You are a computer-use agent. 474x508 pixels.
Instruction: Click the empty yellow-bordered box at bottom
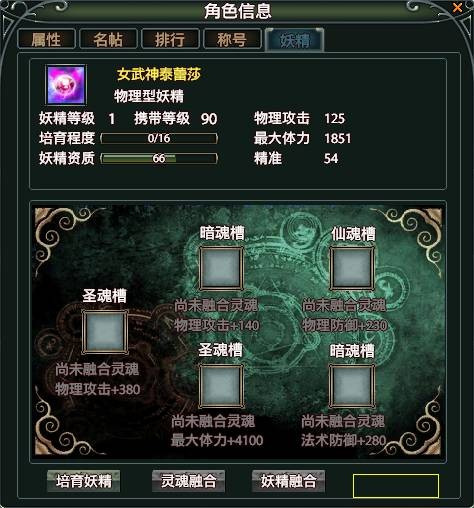pos(396,486)
